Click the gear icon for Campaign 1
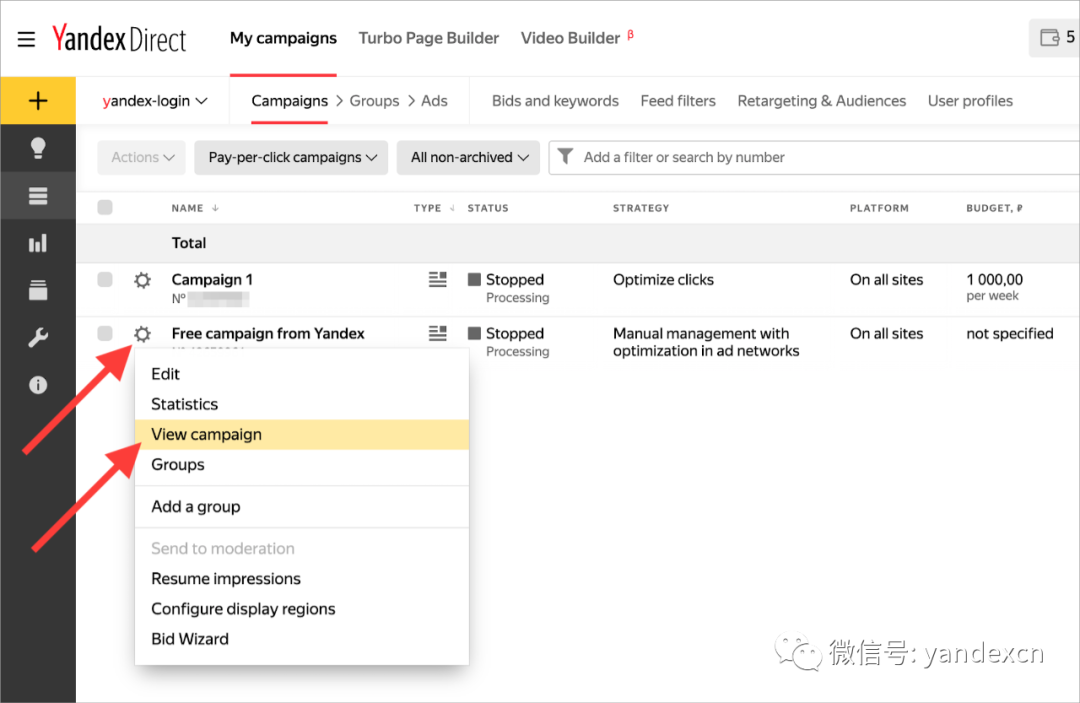Viewport: 1080px width, 703px height. tap(143, 280)
